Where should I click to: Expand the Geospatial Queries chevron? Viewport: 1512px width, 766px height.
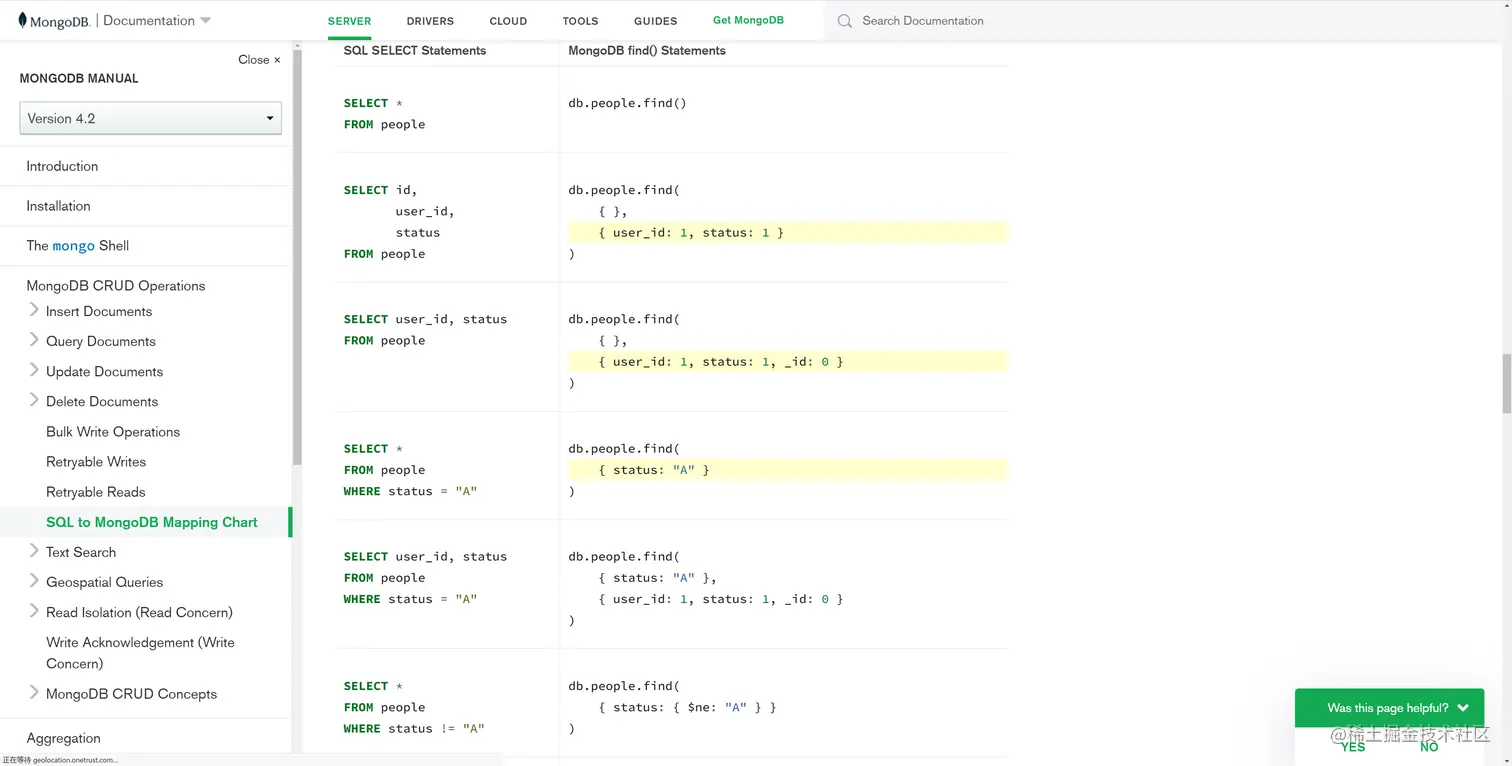[34, 581]
